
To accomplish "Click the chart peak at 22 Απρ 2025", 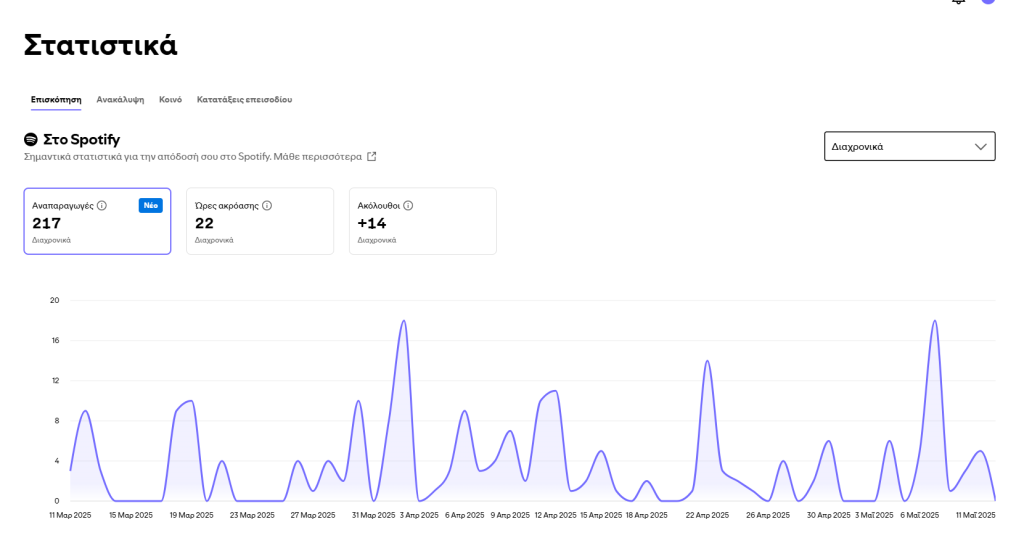I will (707, 361).
